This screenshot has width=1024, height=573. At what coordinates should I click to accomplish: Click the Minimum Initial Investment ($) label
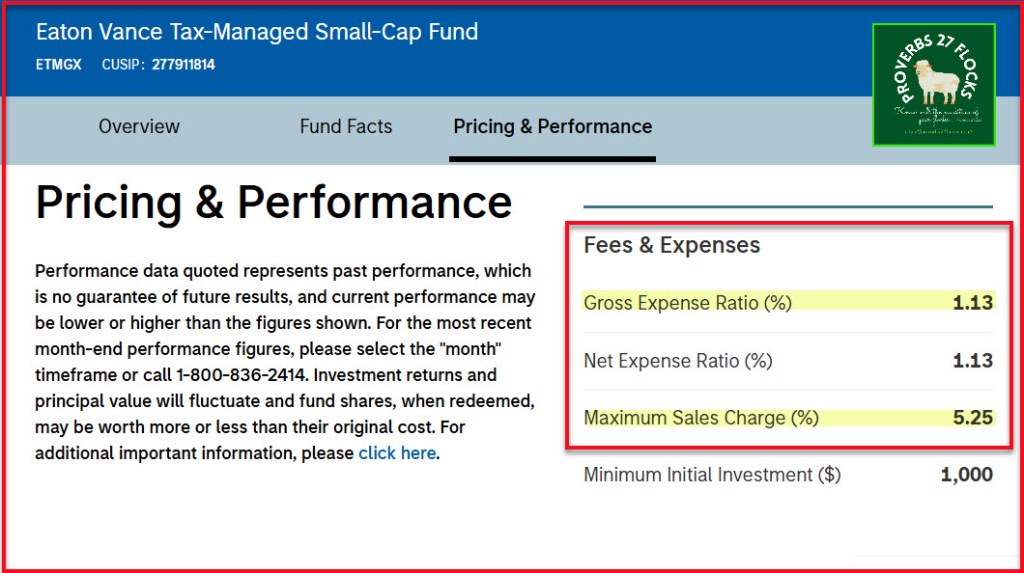[712, 475]
